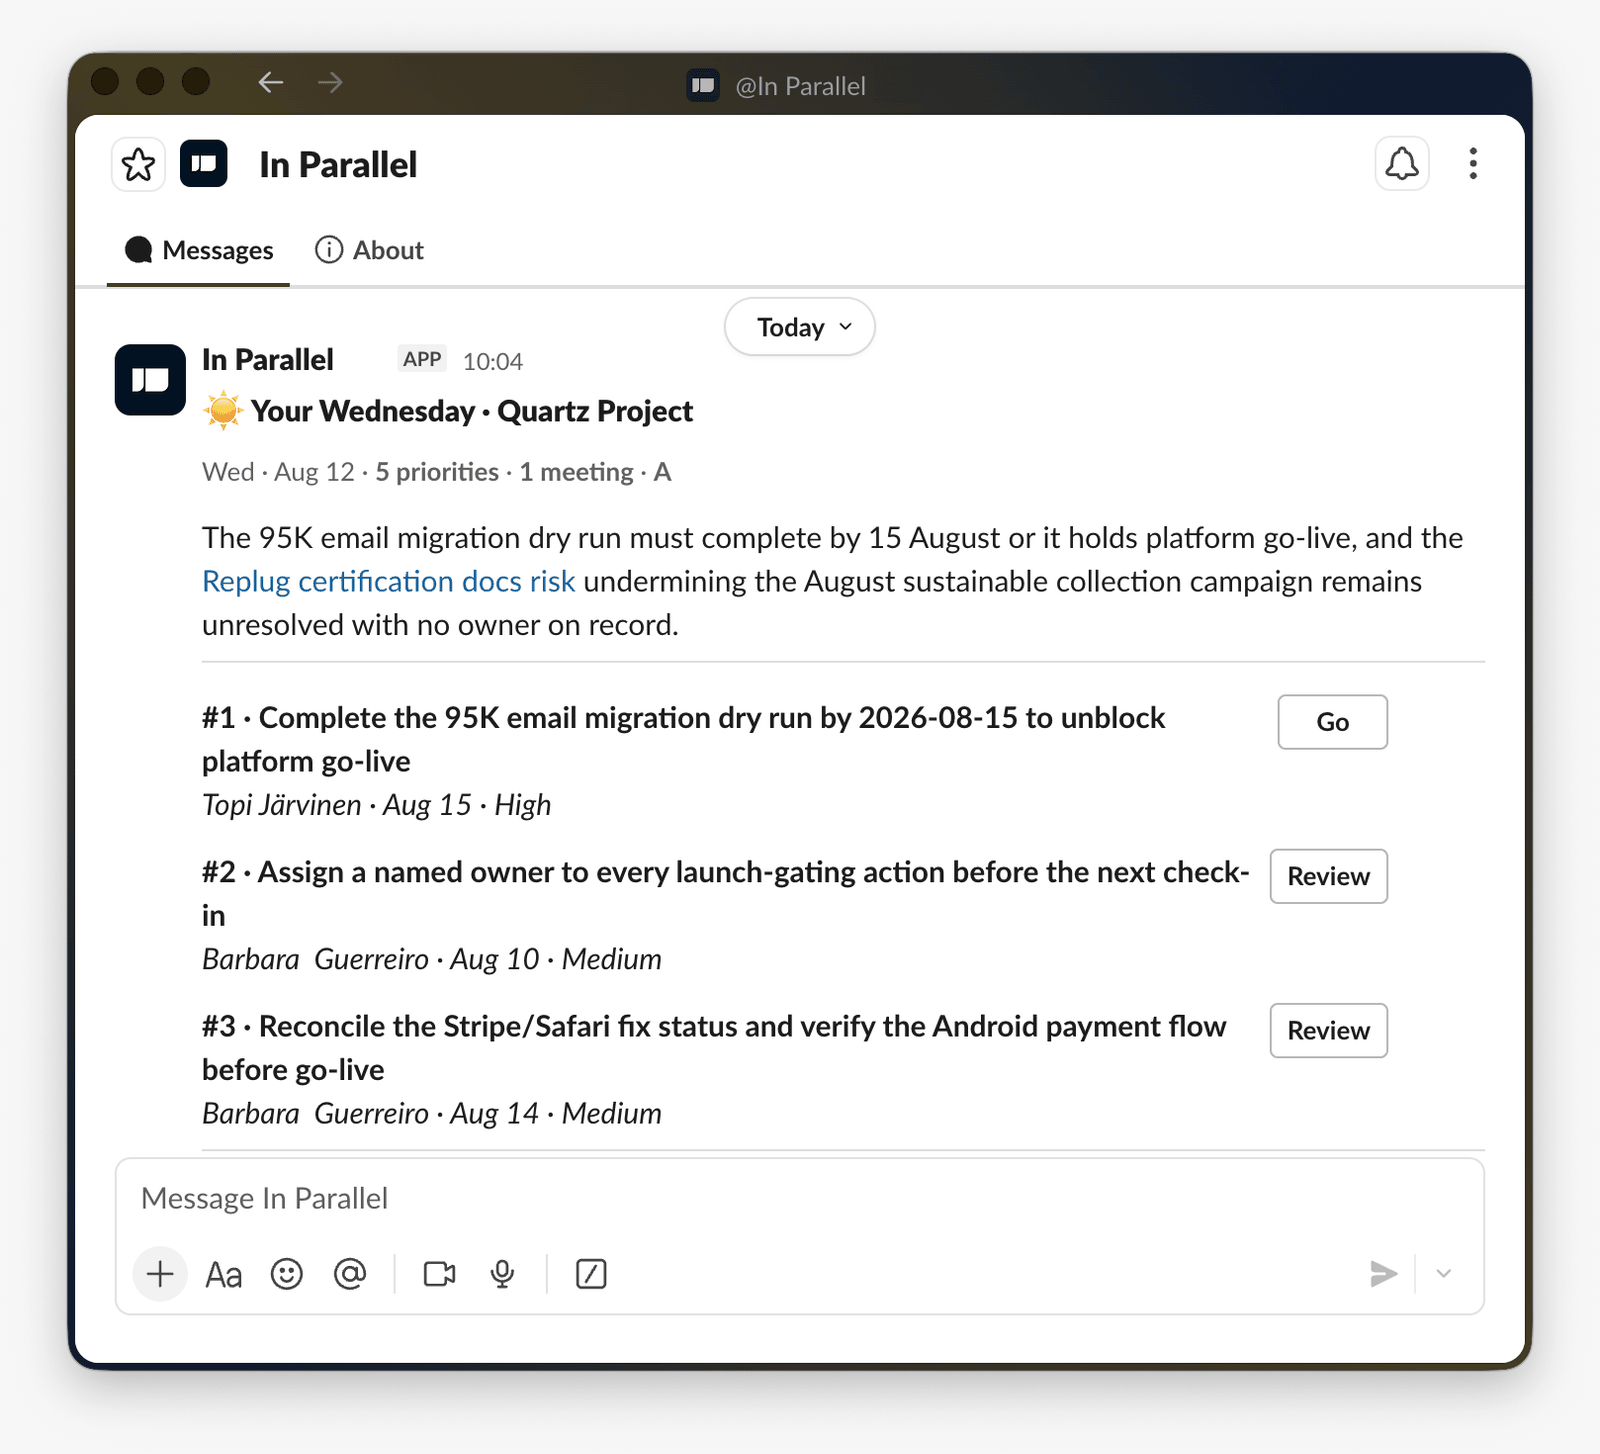Open the emoji picker
Image resolution: width=1600 pixels, height=1454 pixels.
(x=287, y=1274)
